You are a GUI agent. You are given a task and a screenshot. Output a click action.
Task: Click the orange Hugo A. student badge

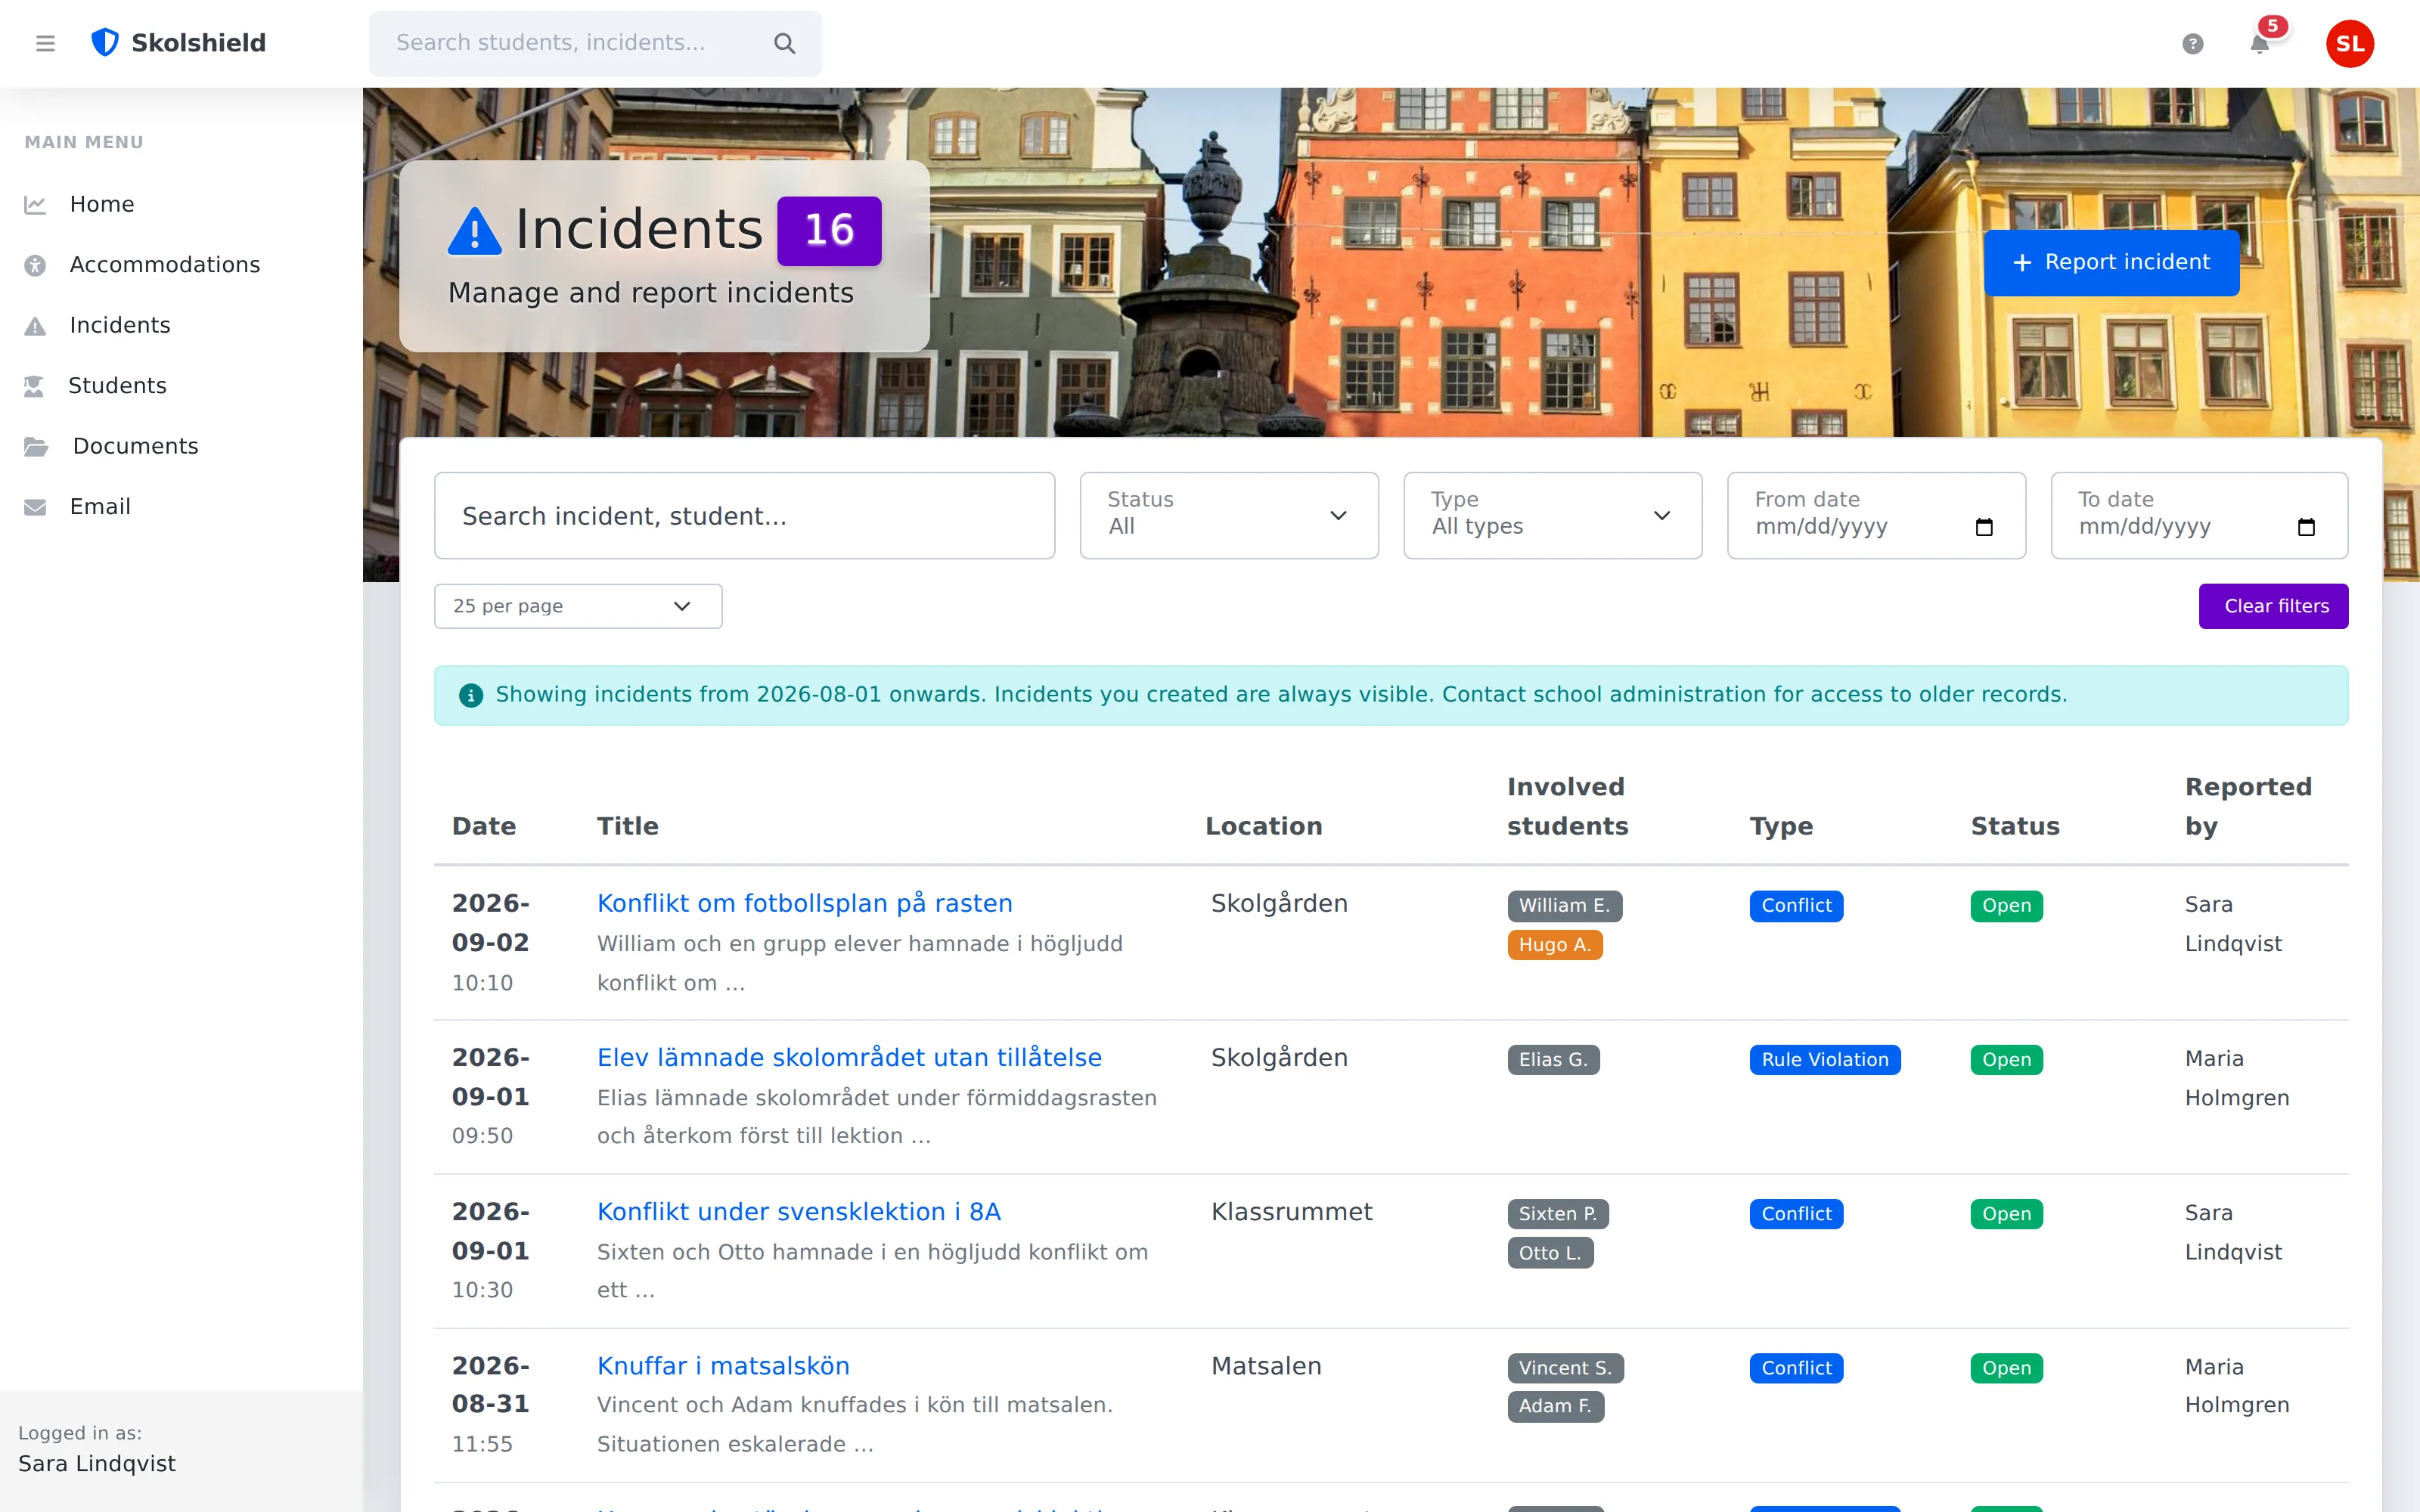[x=1554, y=944]
